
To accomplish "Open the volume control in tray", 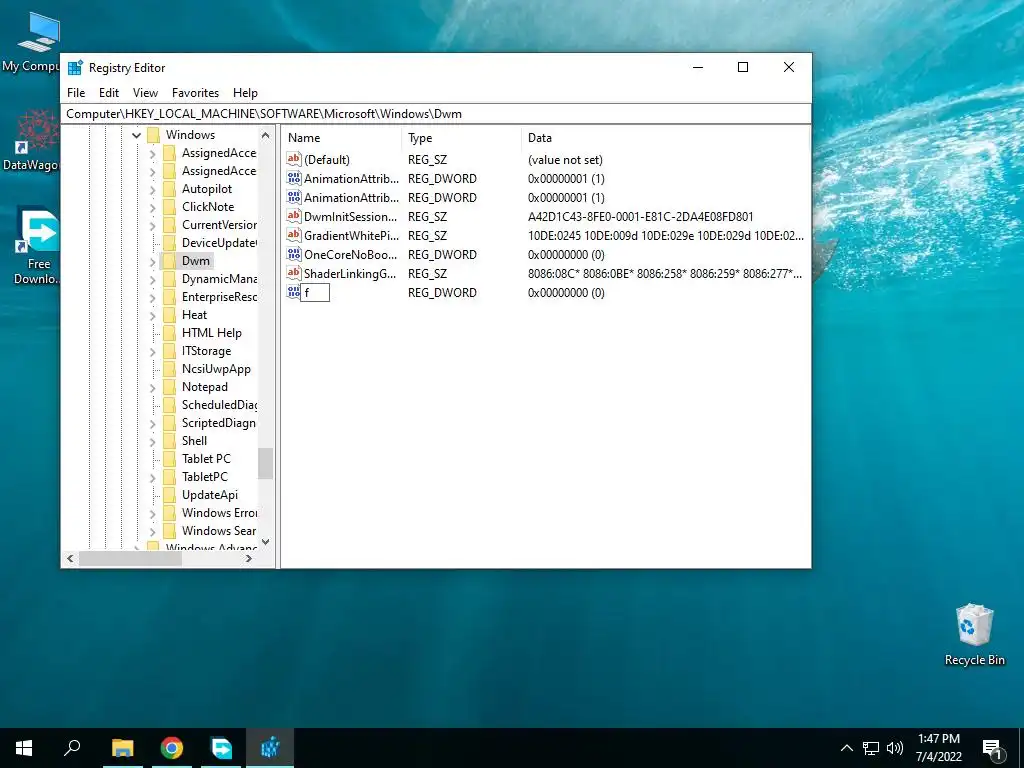I will coord(895,748).
